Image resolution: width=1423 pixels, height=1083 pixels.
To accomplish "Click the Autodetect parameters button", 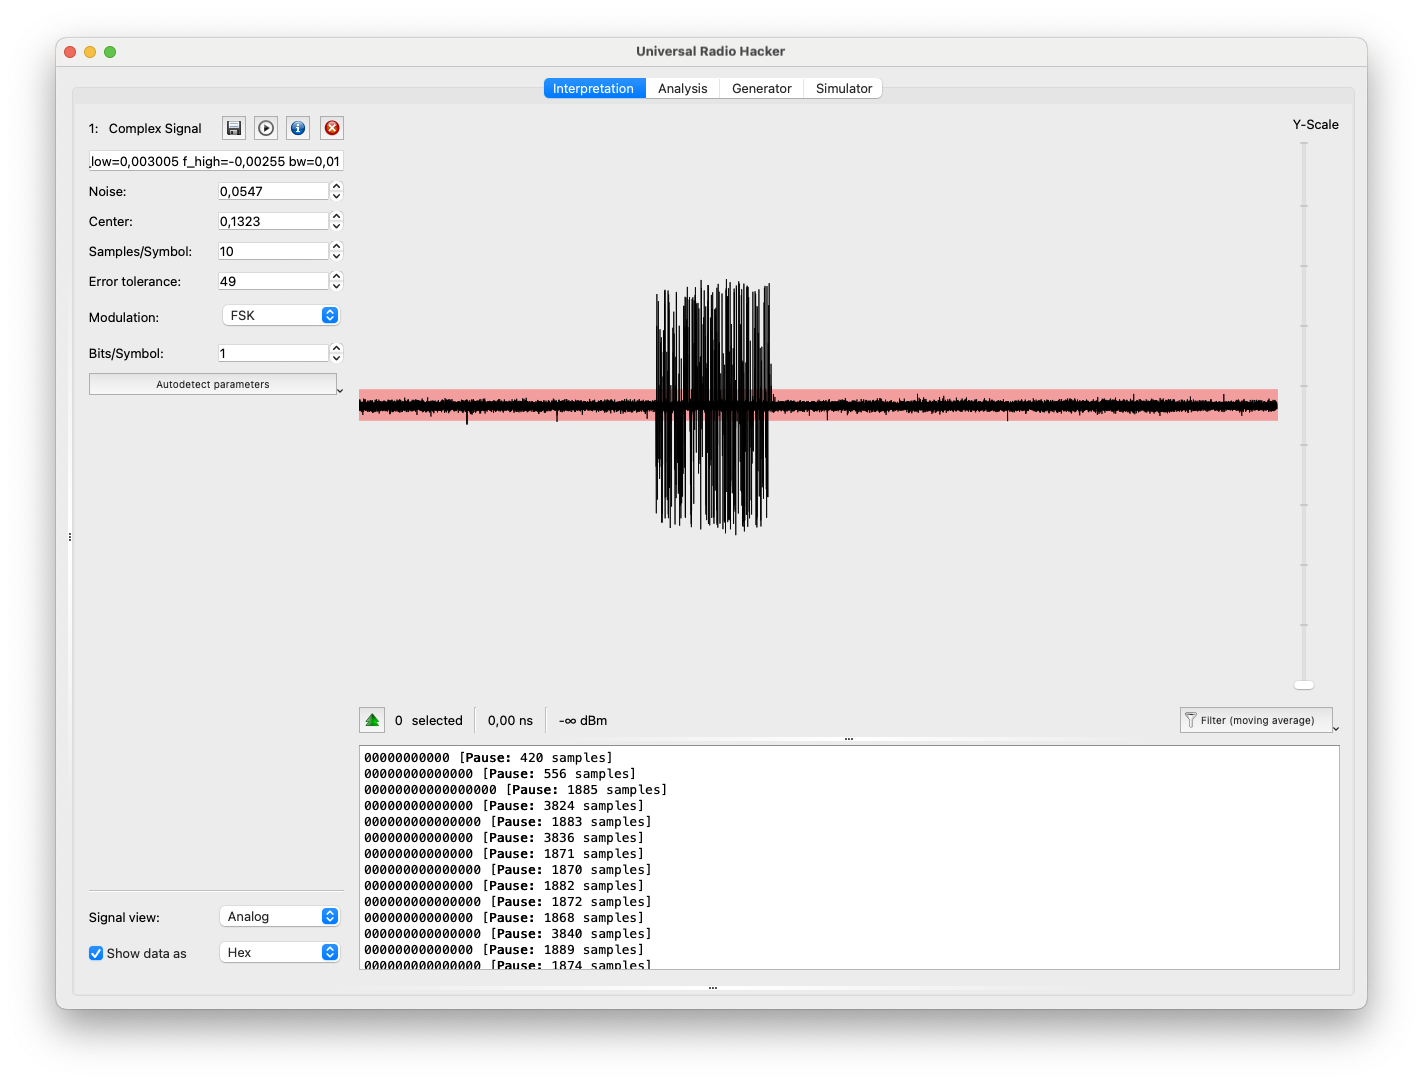I will (212, 385).
